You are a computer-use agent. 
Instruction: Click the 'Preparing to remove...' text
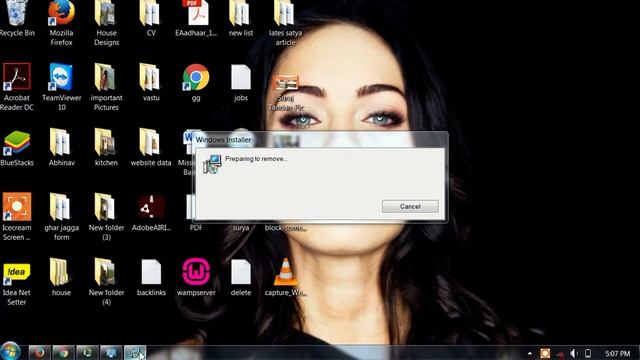tap(256, 159)
